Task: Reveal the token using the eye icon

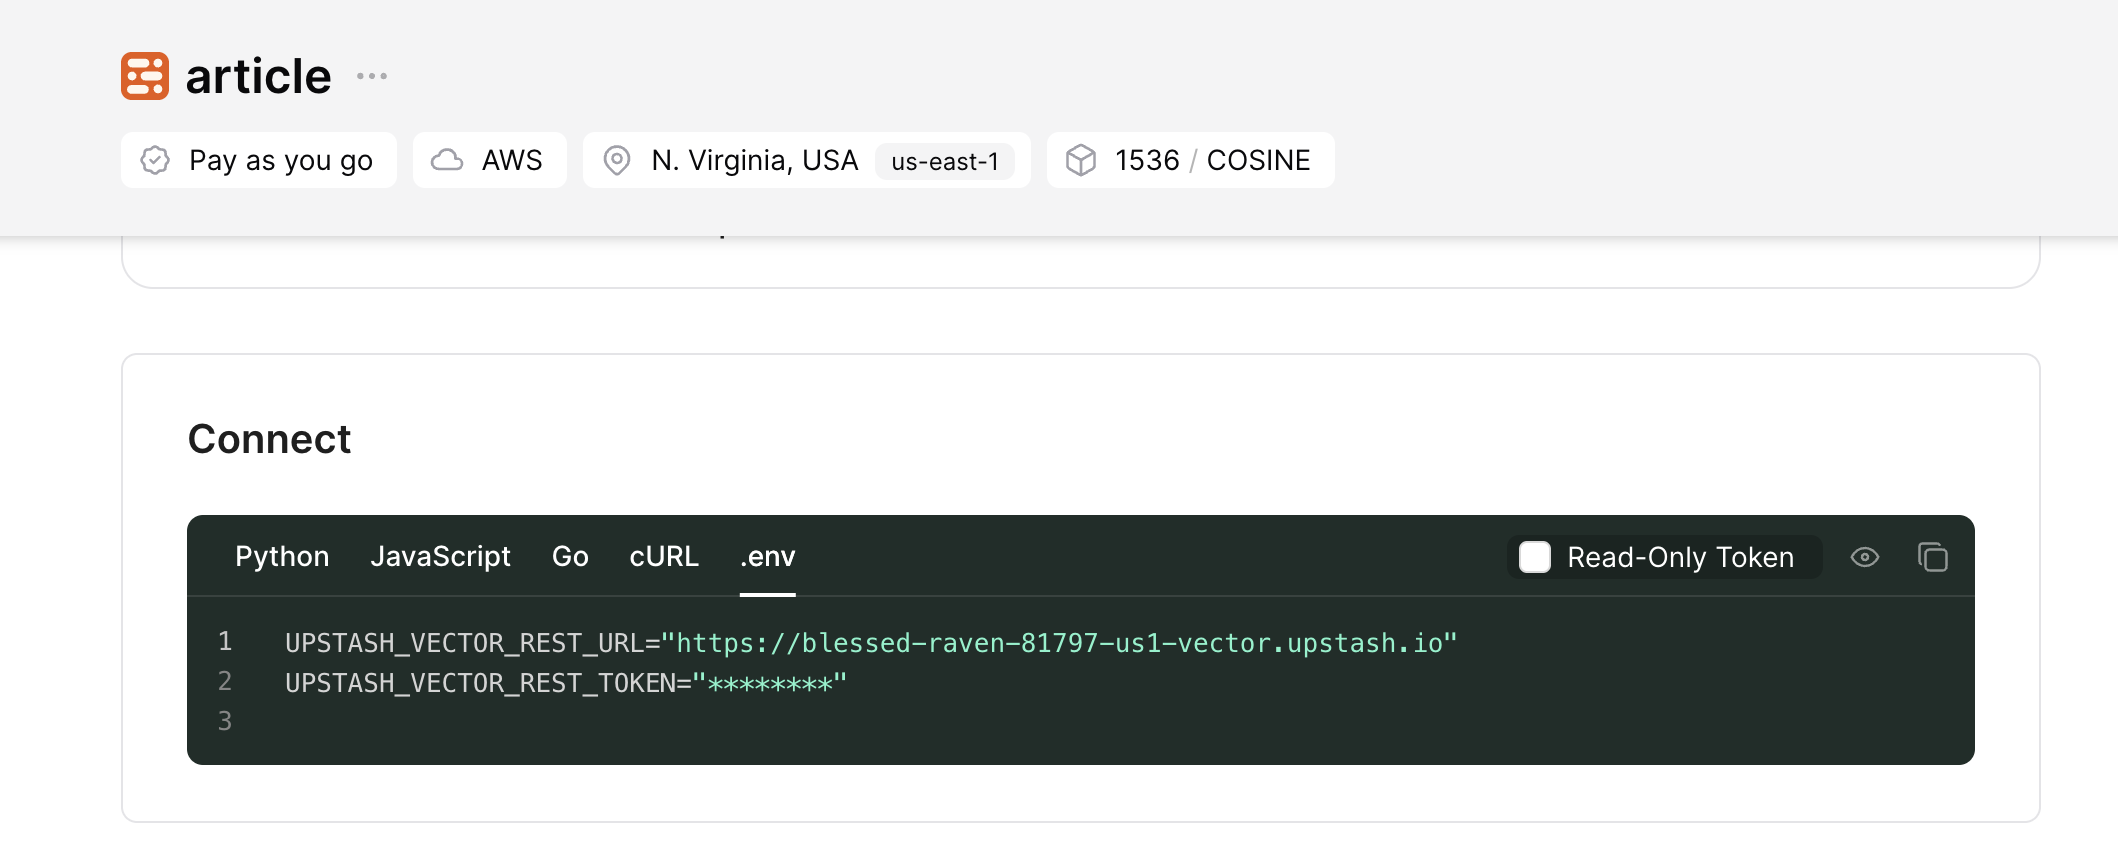Action: (1864, 557)
